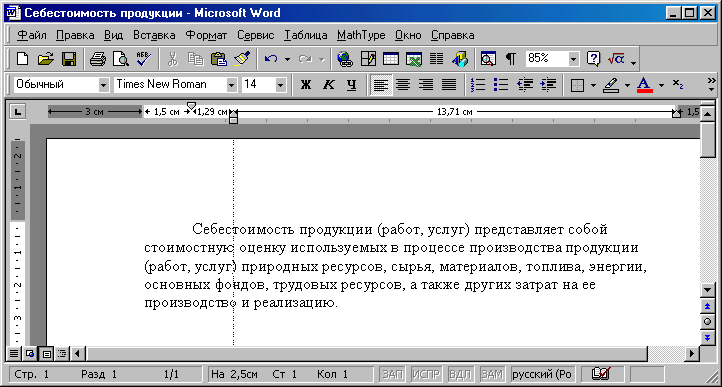The image size is (722, 387).
Task: Apply subscript formatting
Action: pyautogui.click(x=677, y=85)
